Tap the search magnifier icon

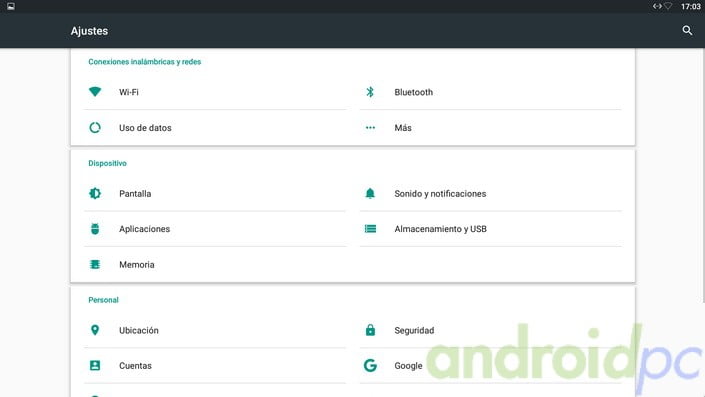pos(687,31)
